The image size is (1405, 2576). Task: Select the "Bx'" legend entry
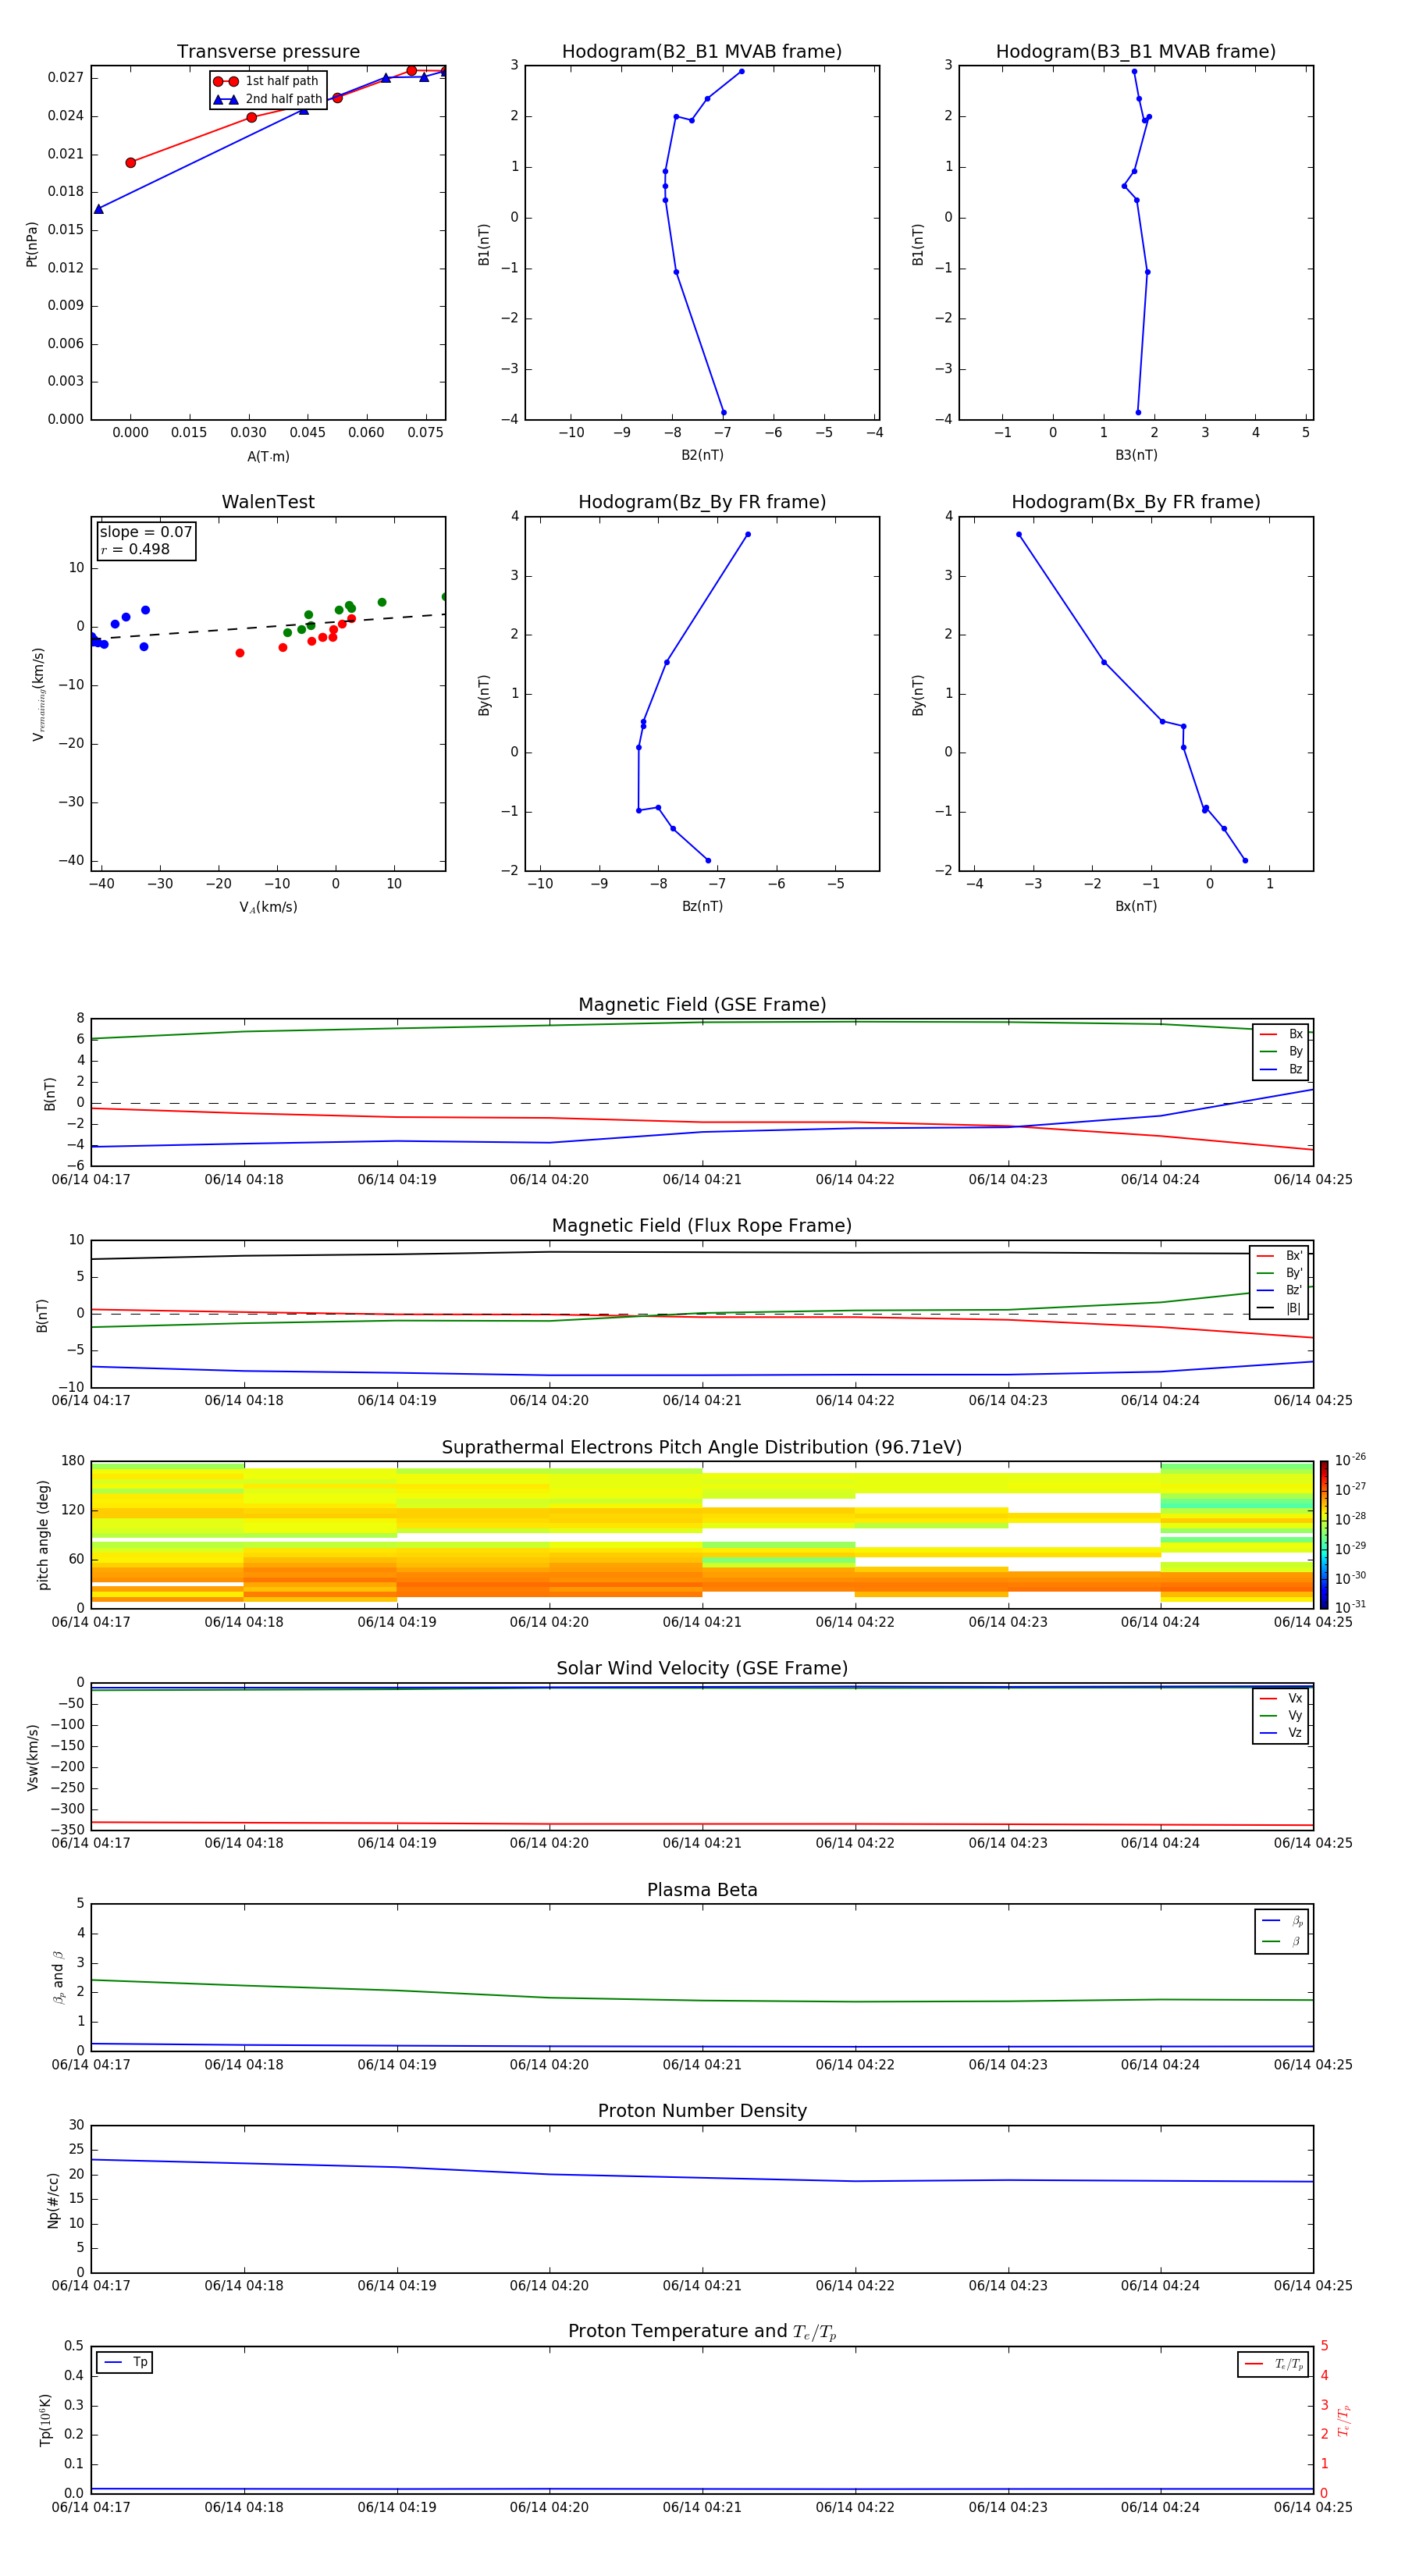pyautogui.click(x=1279, y=1256)
